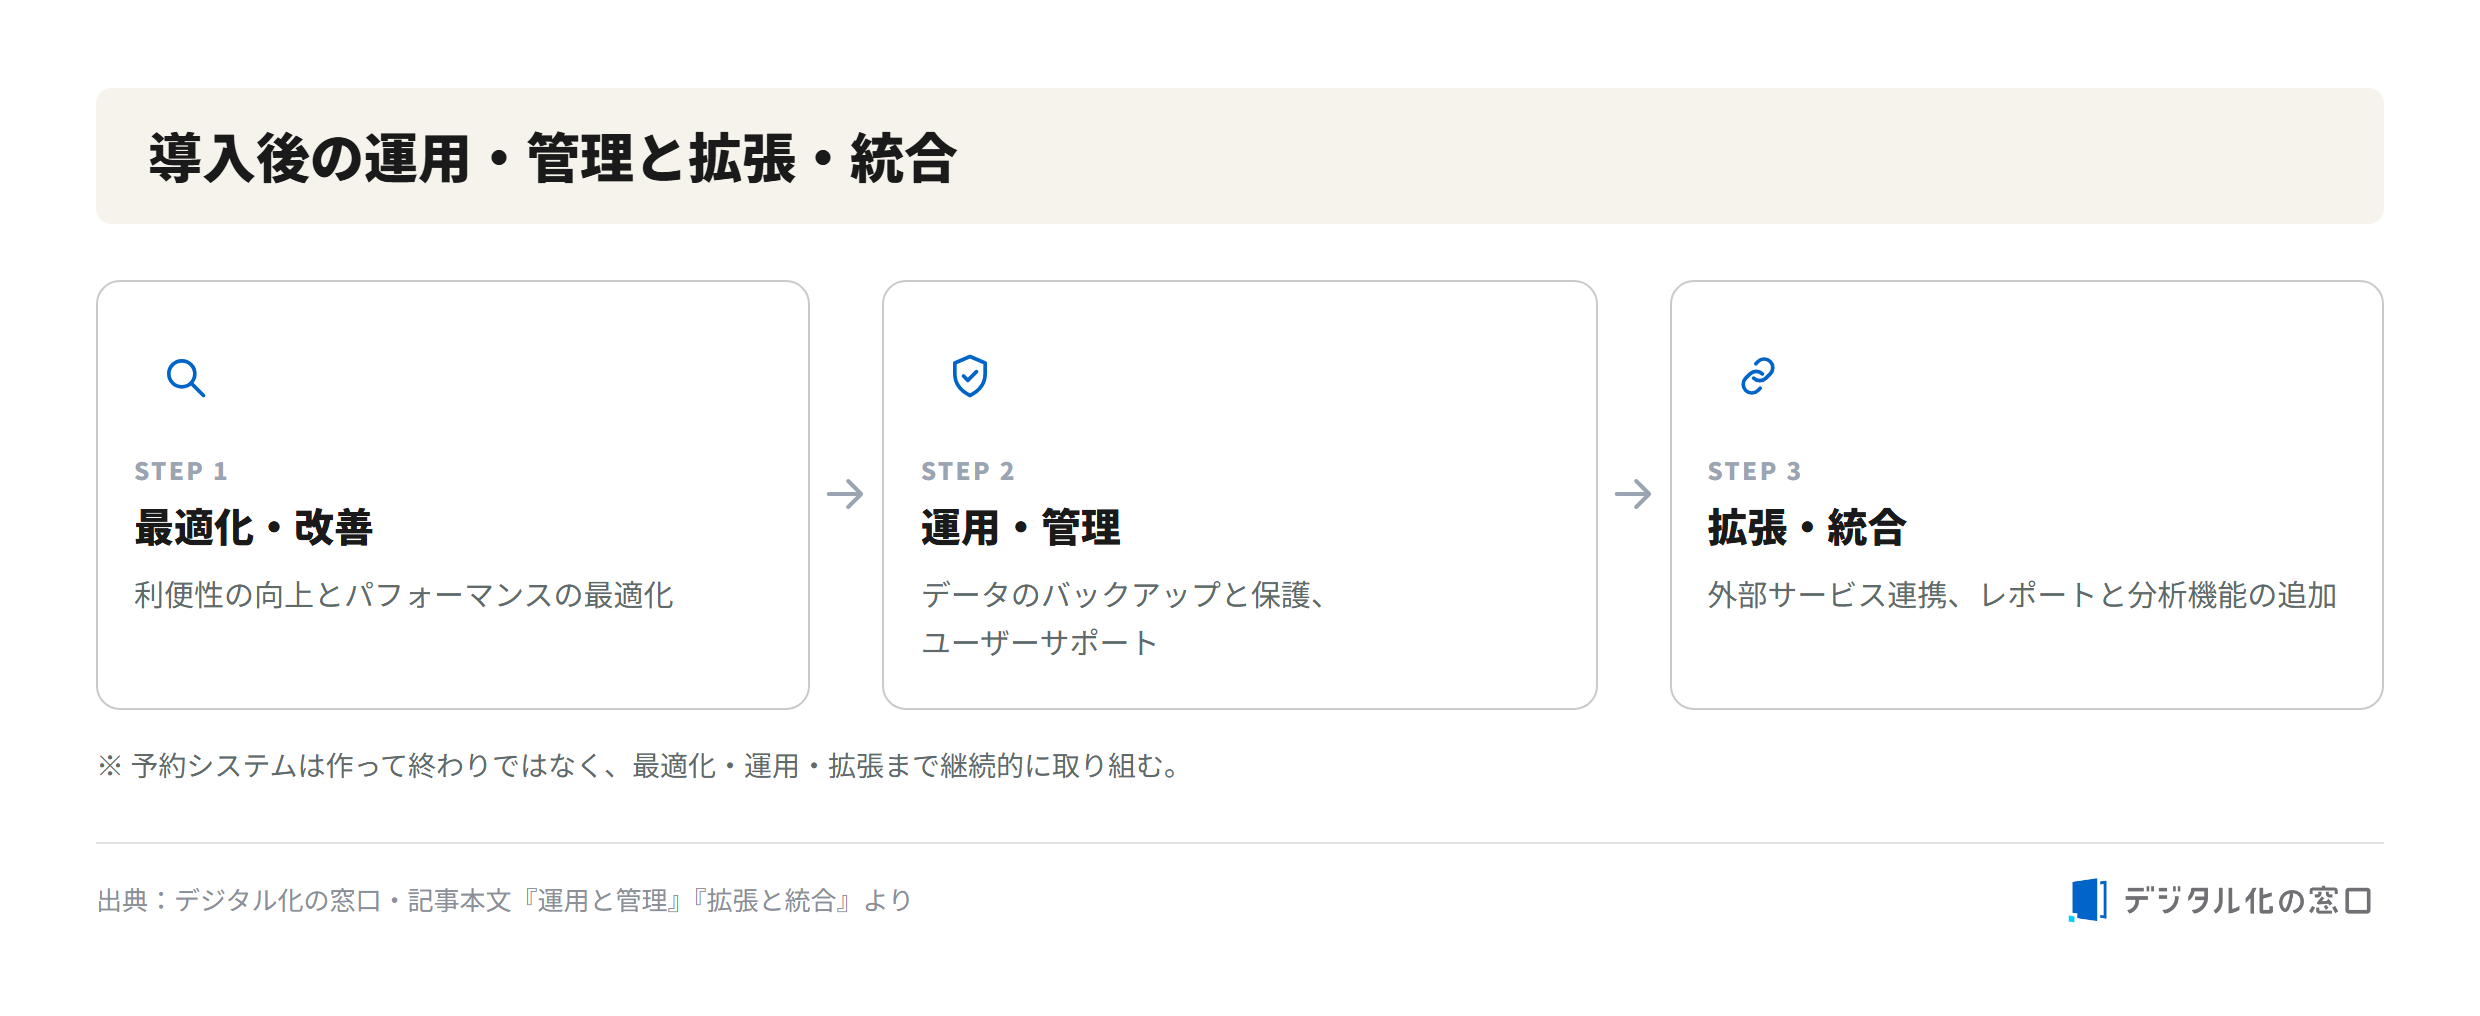Image resolution: width=2480 pixels, height=1016 pixels.
Task: Select the 最適化・改善 heading
Action: pyautogui.click(x=254, y=527)
